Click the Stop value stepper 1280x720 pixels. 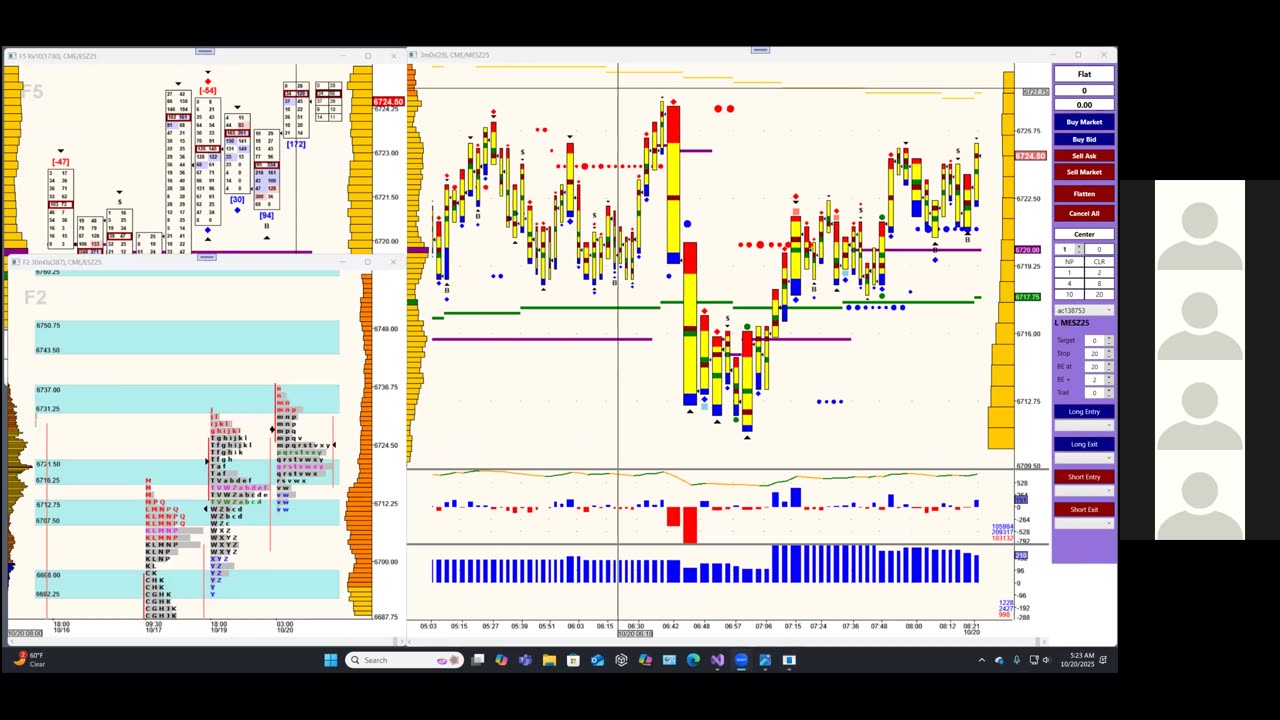coord(1109,354)
